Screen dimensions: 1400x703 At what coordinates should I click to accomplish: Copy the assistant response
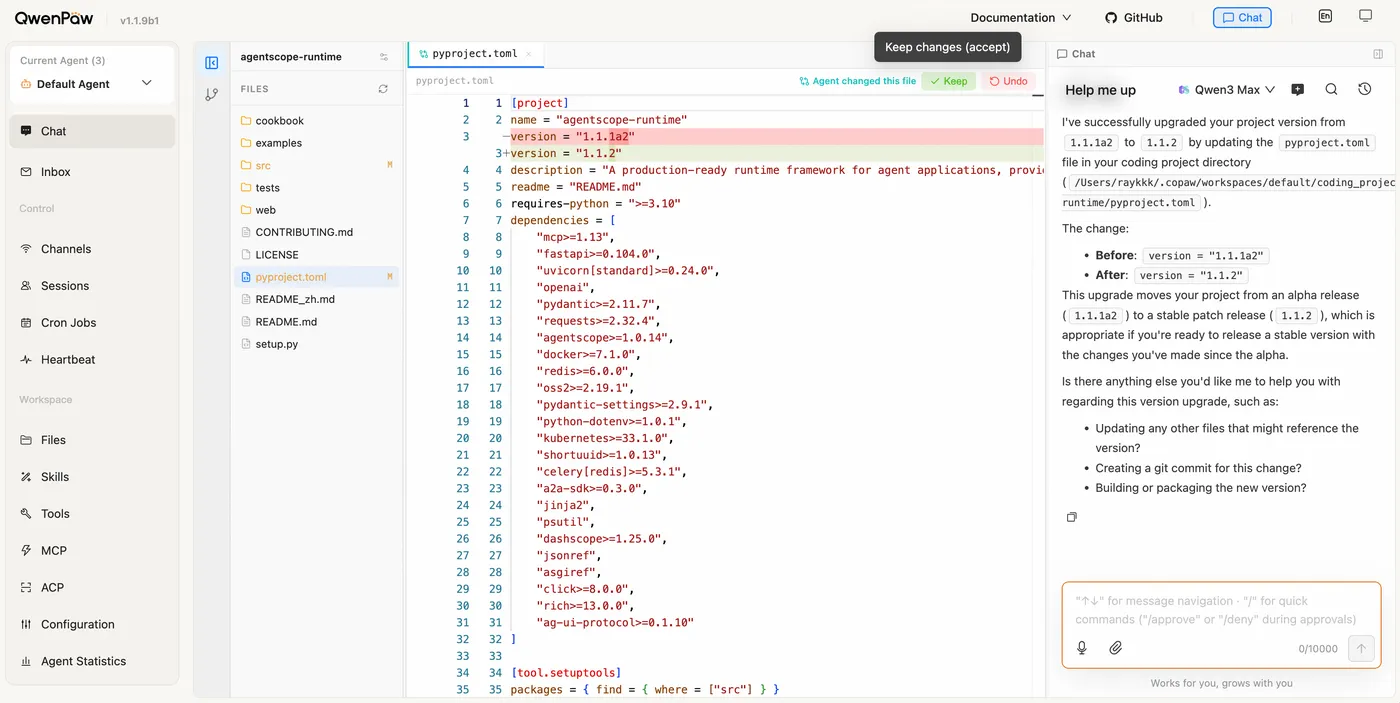click(x=1071, y=517)
